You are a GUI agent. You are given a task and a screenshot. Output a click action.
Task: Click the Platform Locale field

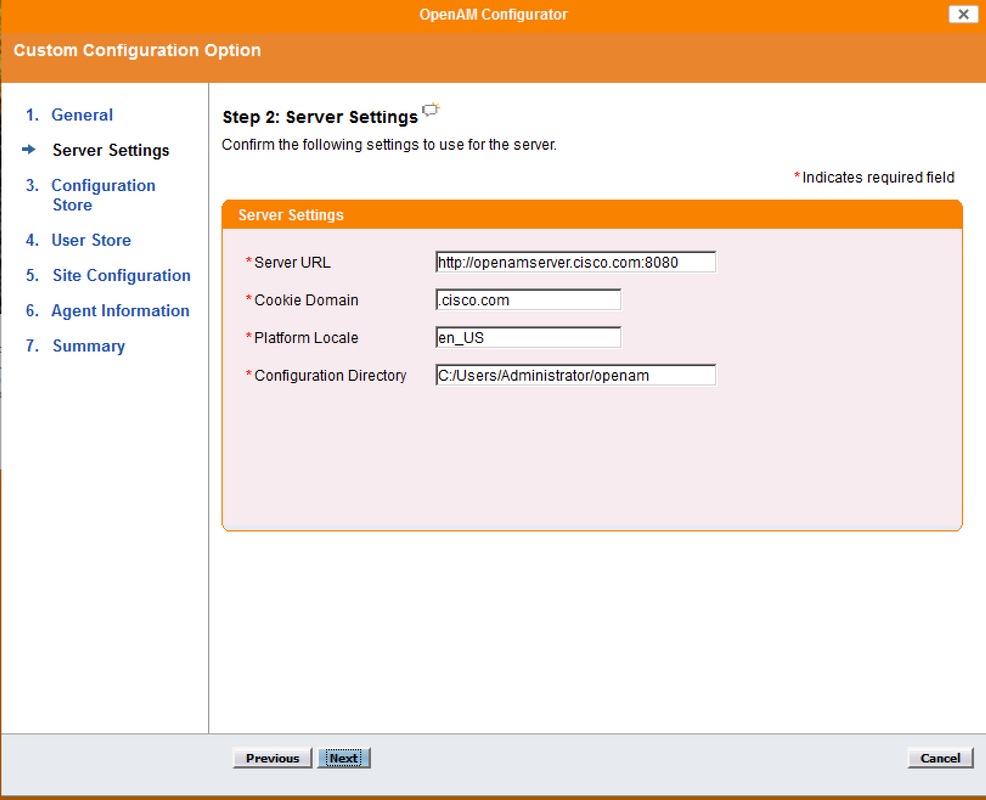coord(527,337)
